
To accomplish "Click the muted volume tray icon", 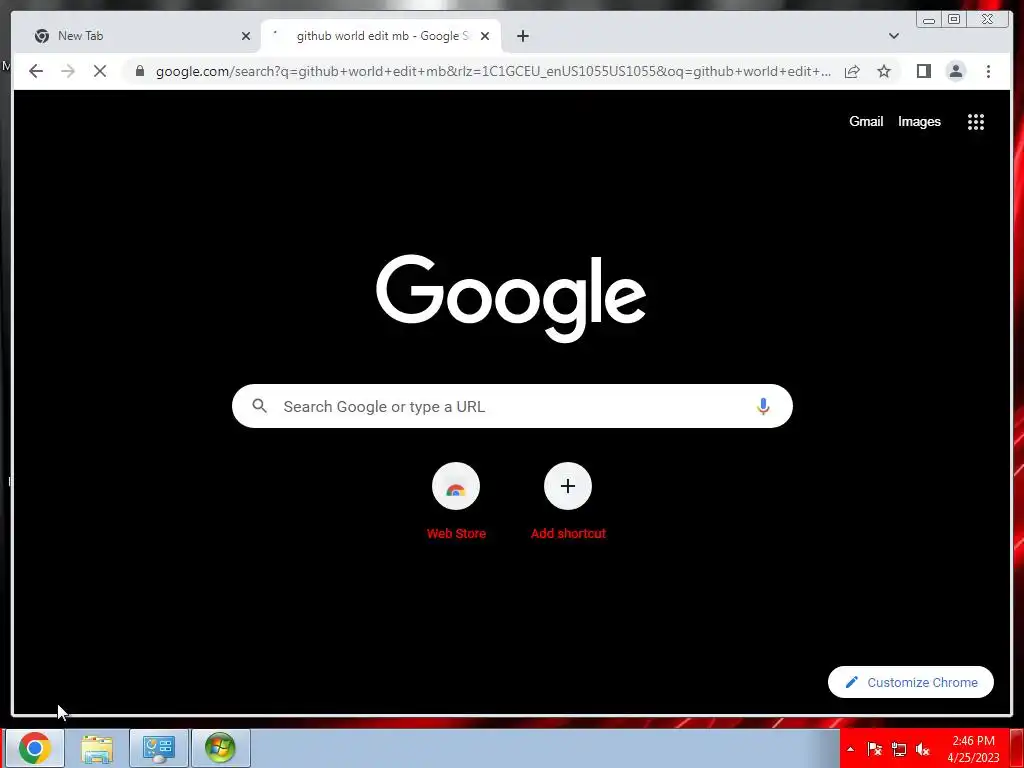I will 922,749.
